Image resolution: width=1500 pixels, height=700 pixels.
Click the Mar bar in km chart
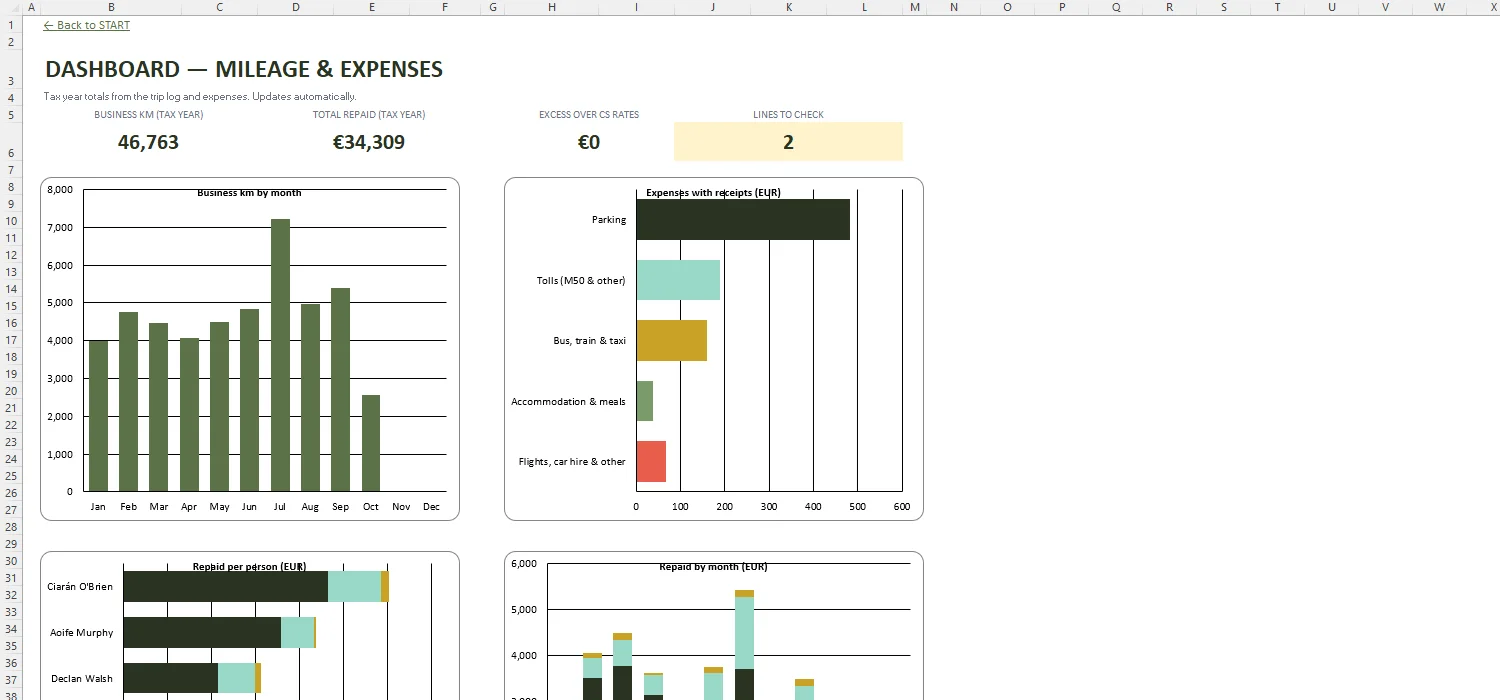[x=158, y=407]
